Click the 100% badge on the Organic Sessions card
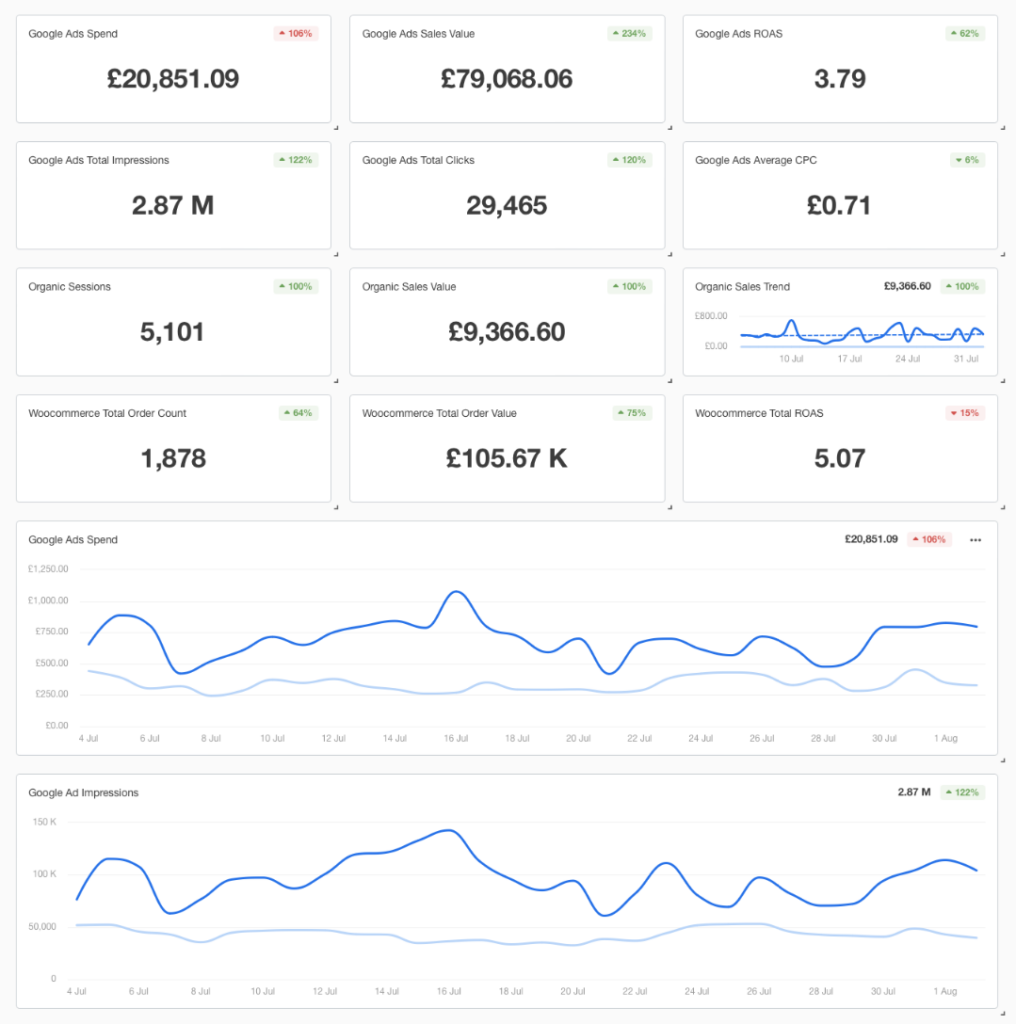Screen dimensions: 1016x1024 tap(296, 286)
